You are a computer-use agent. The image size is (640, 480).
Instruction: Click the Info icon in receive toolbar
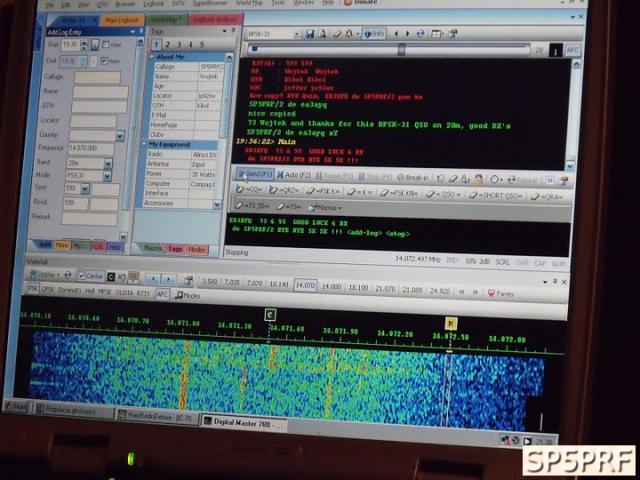point(375,34)
